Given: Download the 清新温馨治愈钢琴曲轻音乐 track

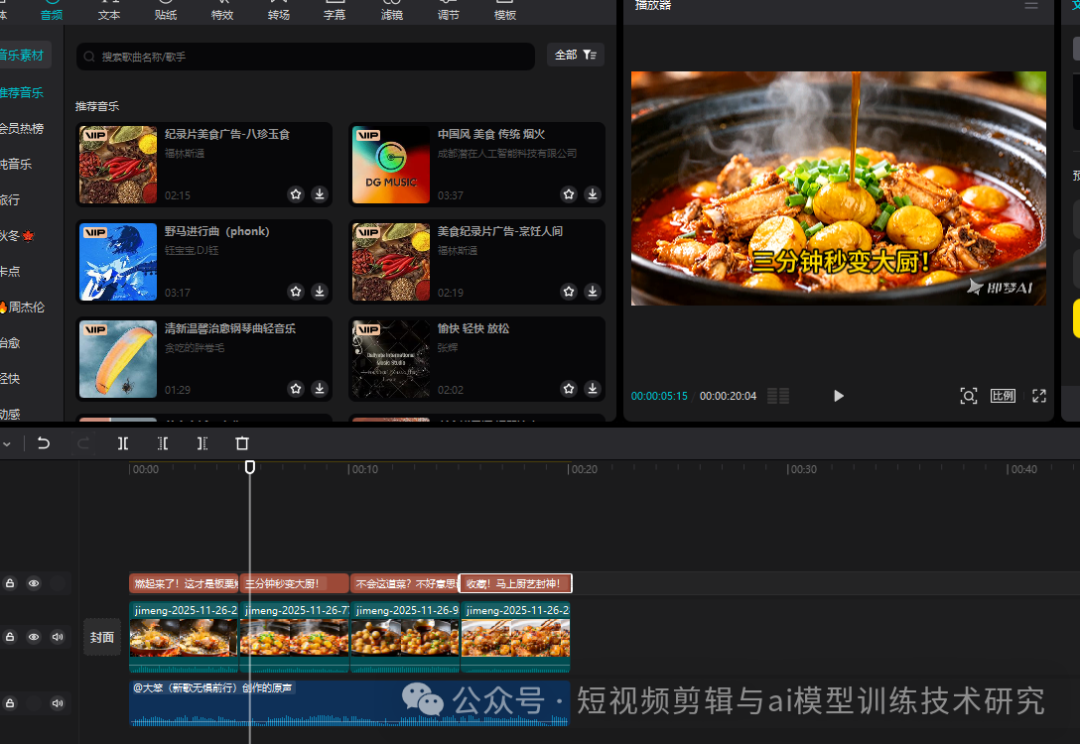Looking at the screenshot, I should 320,389.
